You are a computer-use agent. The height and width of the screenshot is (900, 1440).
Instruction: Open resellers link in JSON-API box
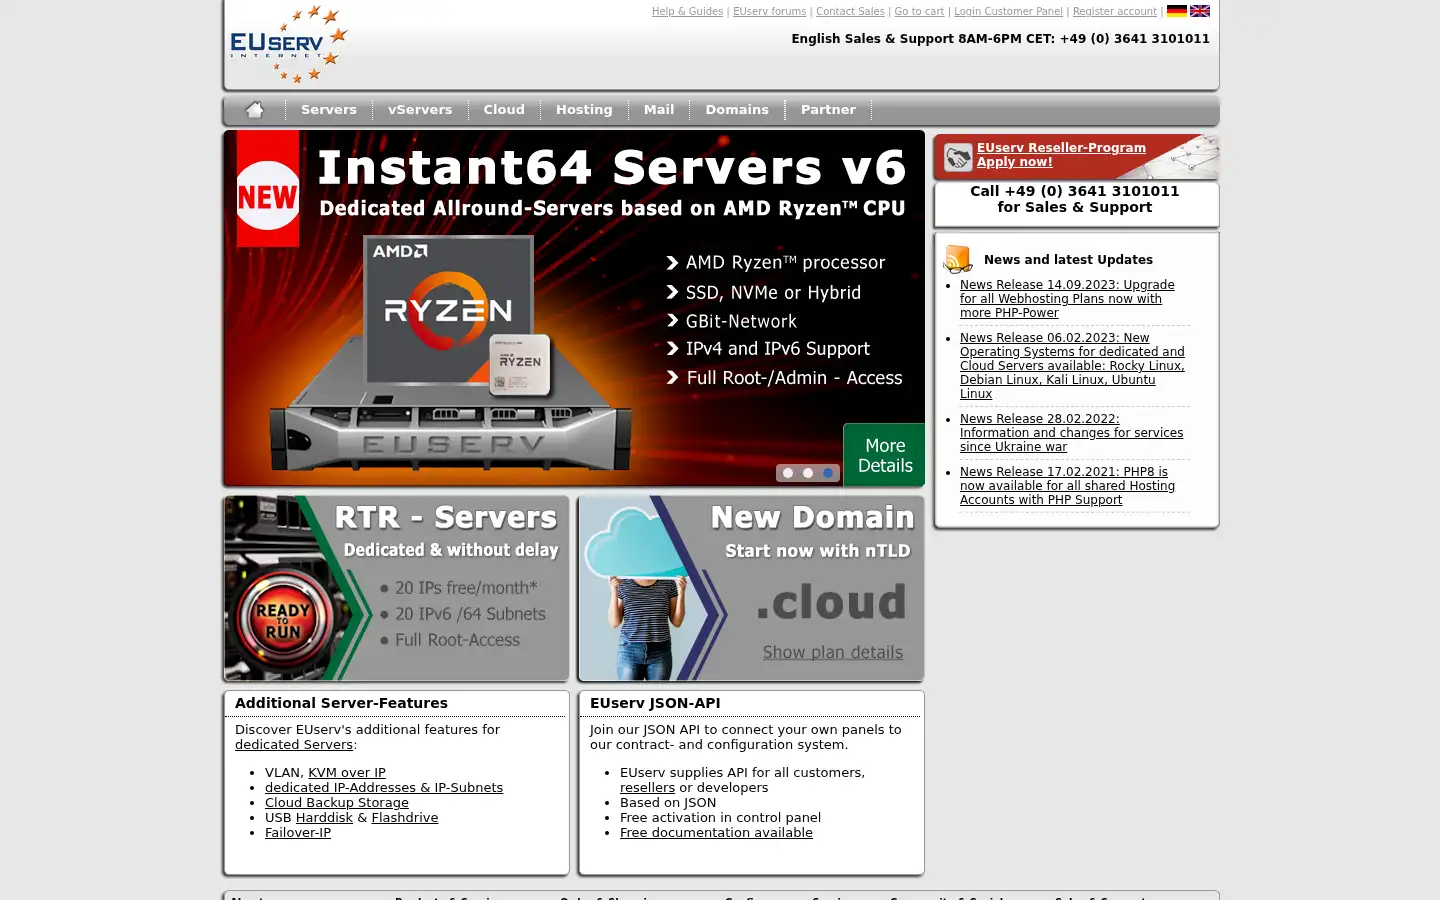point(647,788)
